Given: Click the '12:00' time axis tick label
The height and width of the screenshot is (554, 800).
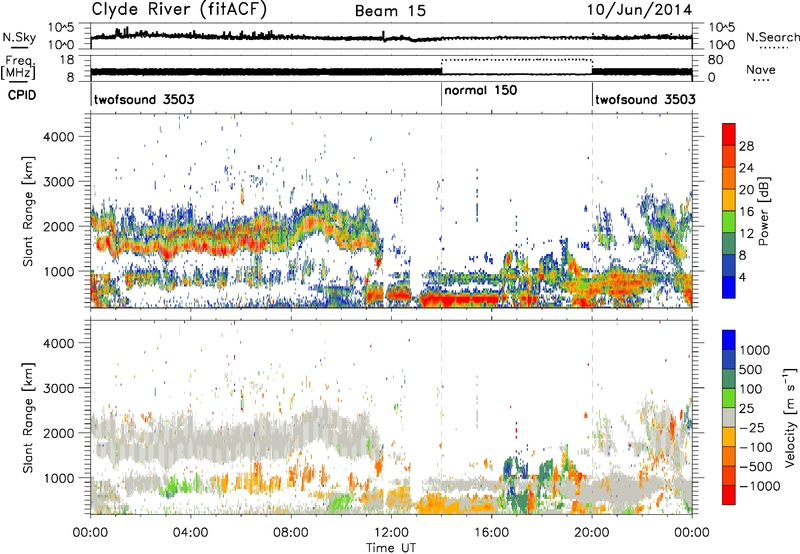Looking at the screenshot, I should click(391, 533).
